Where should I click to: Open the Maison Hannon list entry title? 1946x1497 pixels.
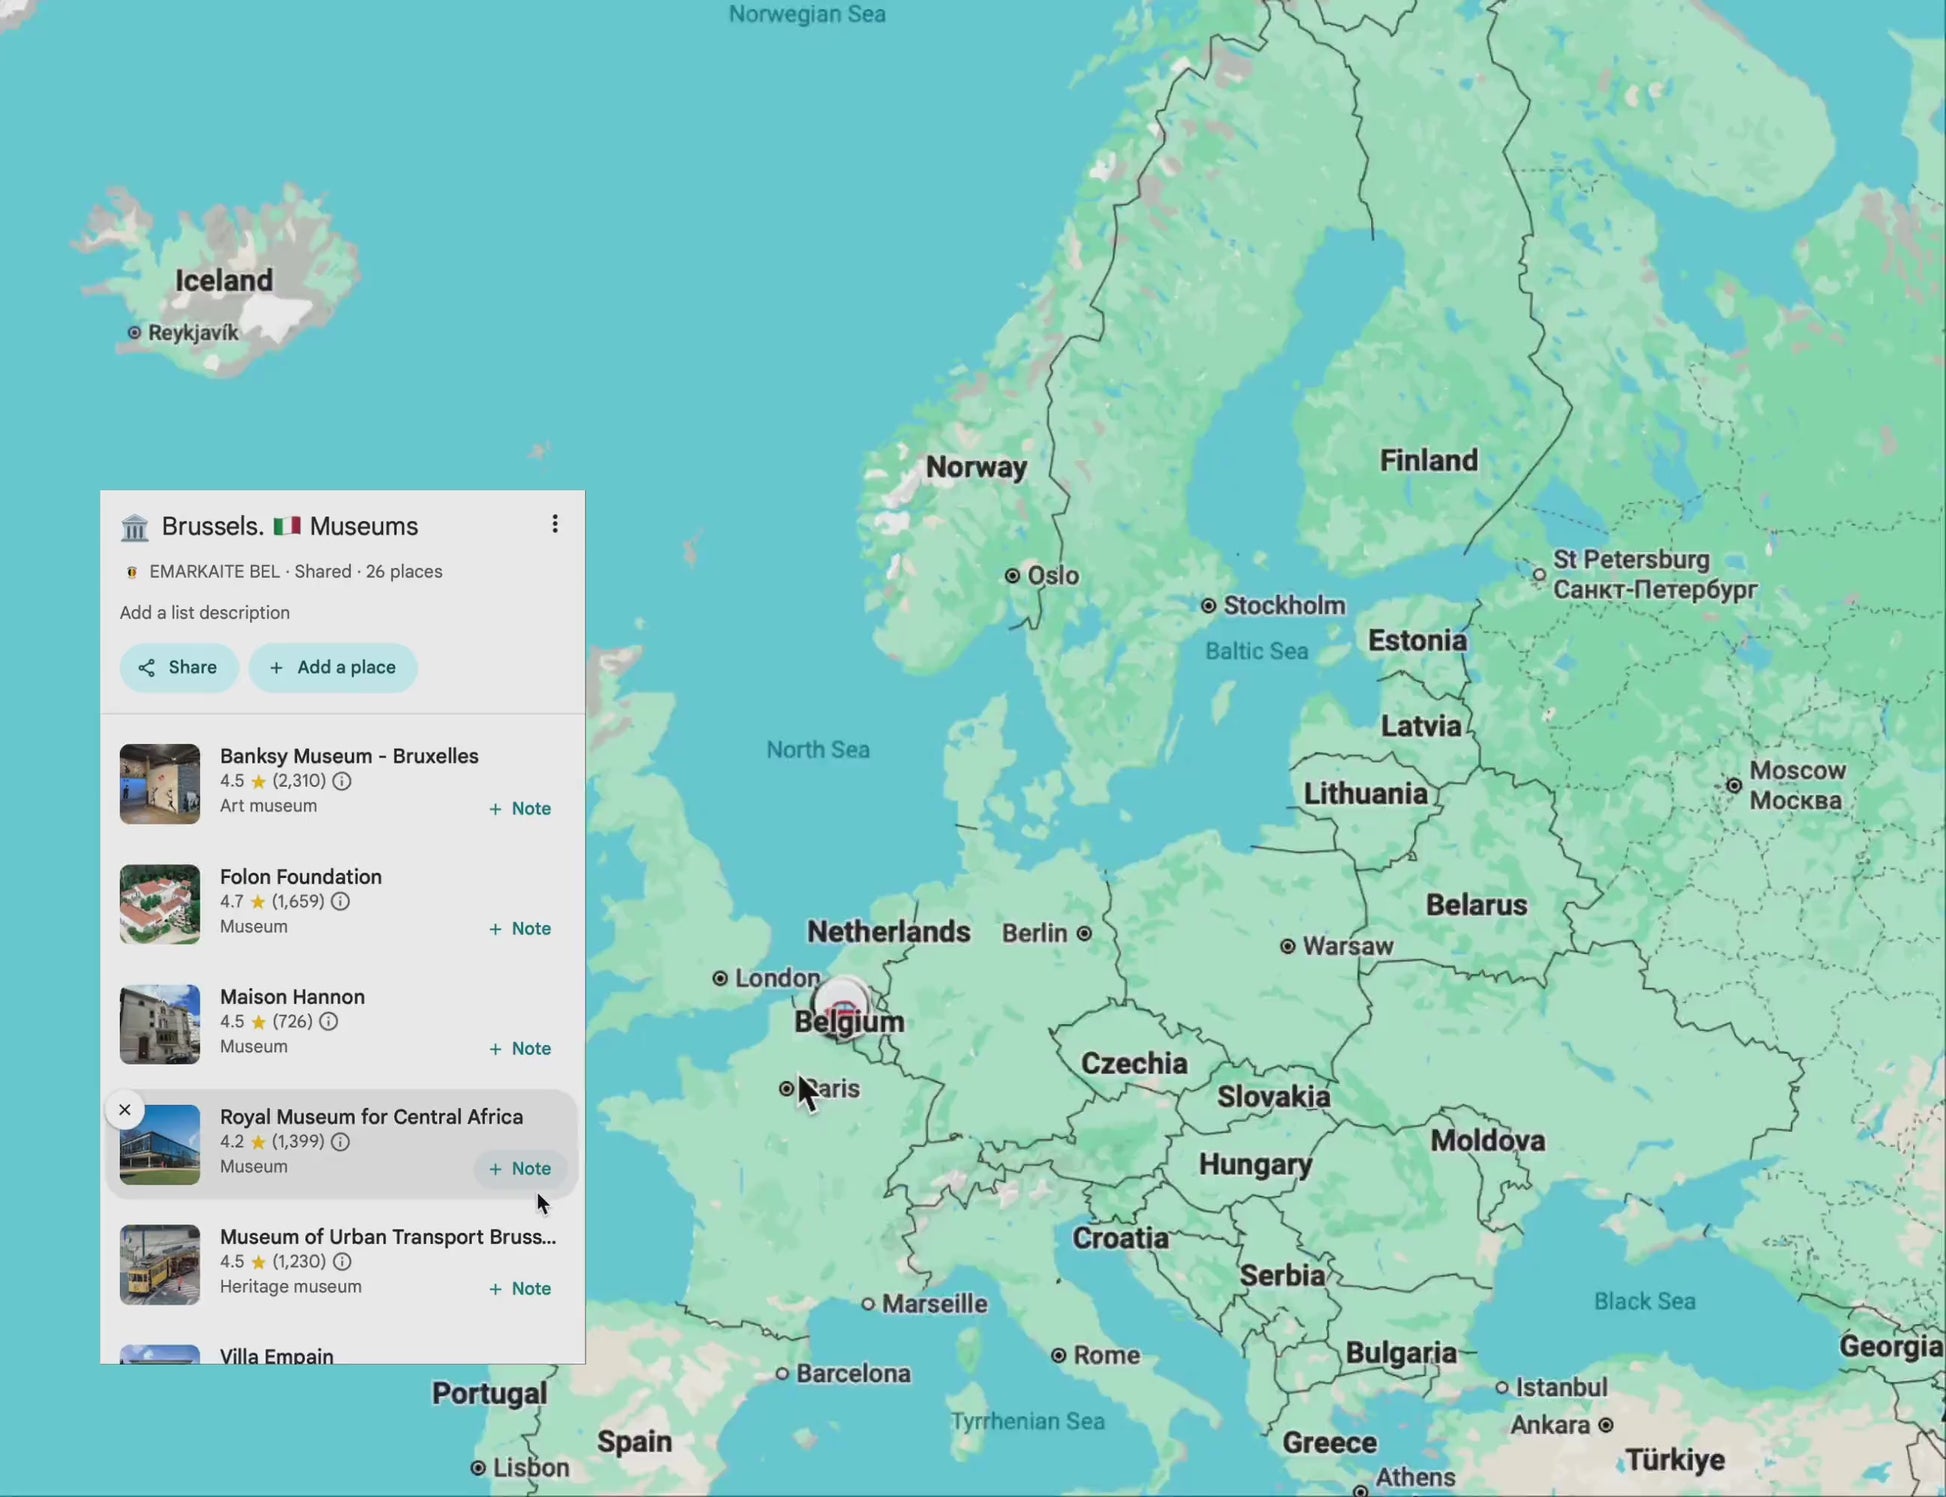coord(292,996)
